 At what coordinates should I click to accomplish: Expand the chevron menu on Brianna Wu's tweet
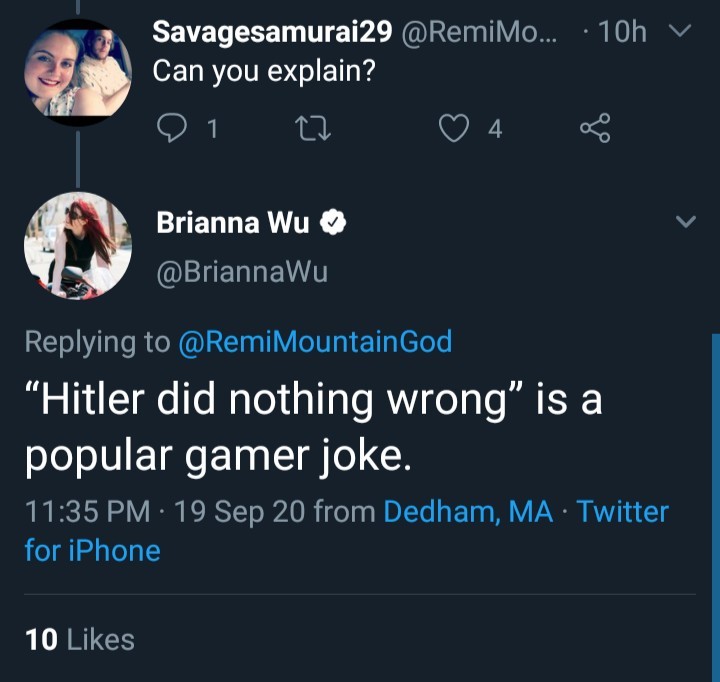pyautogui.click(x=685, y=221)
